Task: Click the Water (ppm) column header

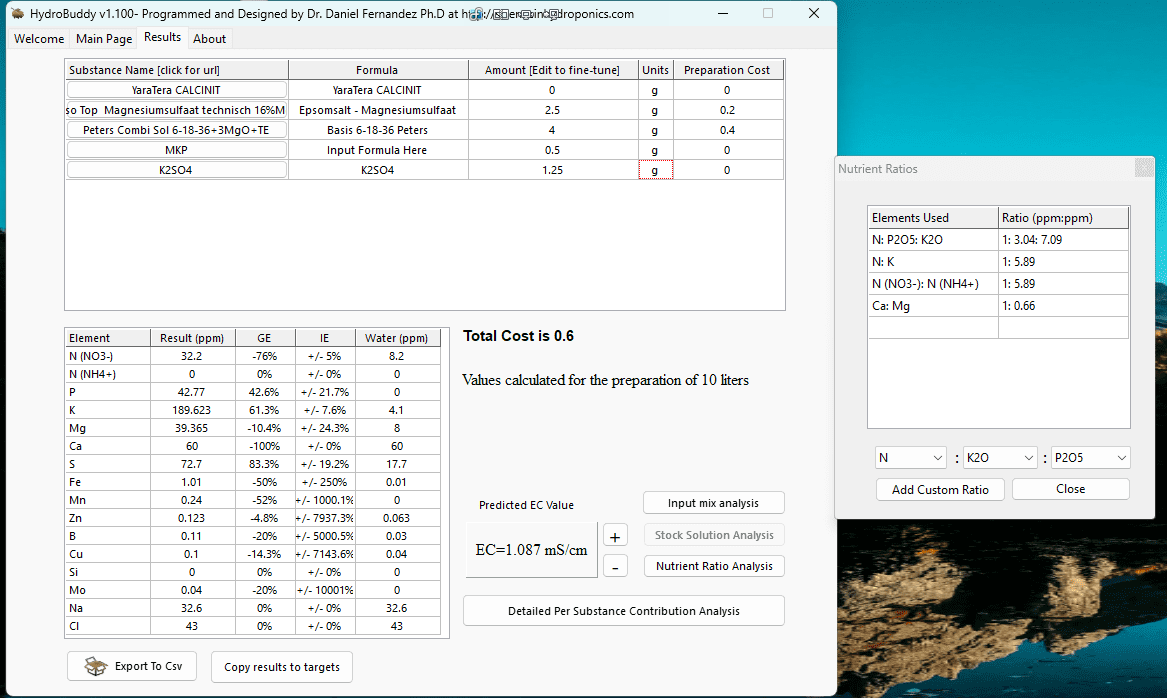Action: 397,338
